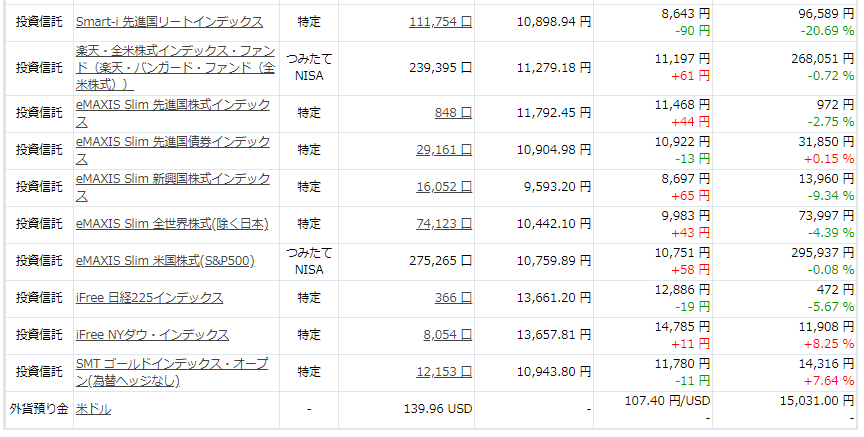
Task: Open iFree NYダウ・インデックス fund link
Action: 152,335
